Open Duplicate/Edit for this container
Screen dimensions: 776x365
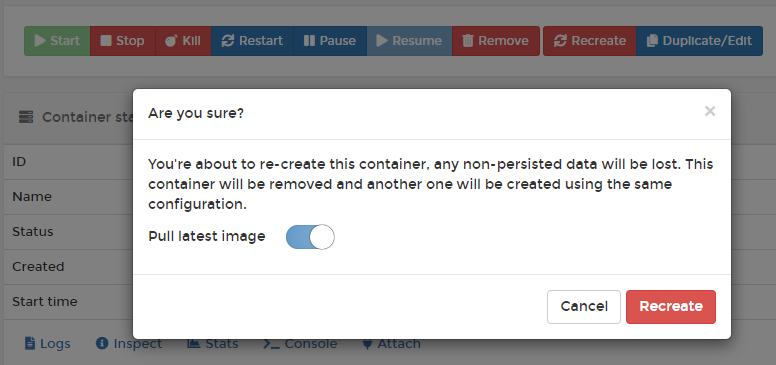click(x=699, y=41)
